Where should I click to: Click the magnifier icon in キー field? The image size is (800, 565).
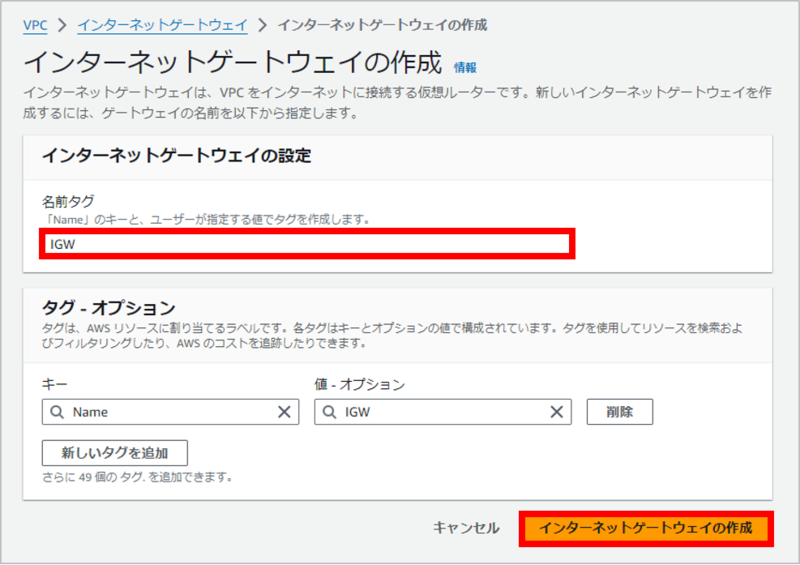[x=57, y=412]
